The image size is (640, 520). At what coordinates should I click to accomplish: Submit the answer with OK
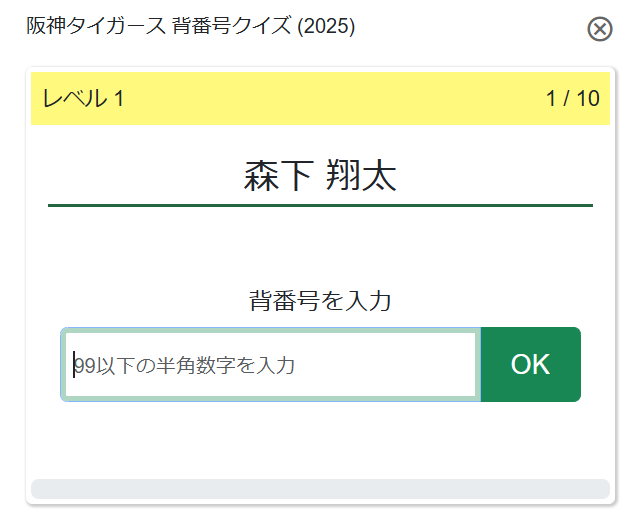pyautogui.click(x=530, y=364)
